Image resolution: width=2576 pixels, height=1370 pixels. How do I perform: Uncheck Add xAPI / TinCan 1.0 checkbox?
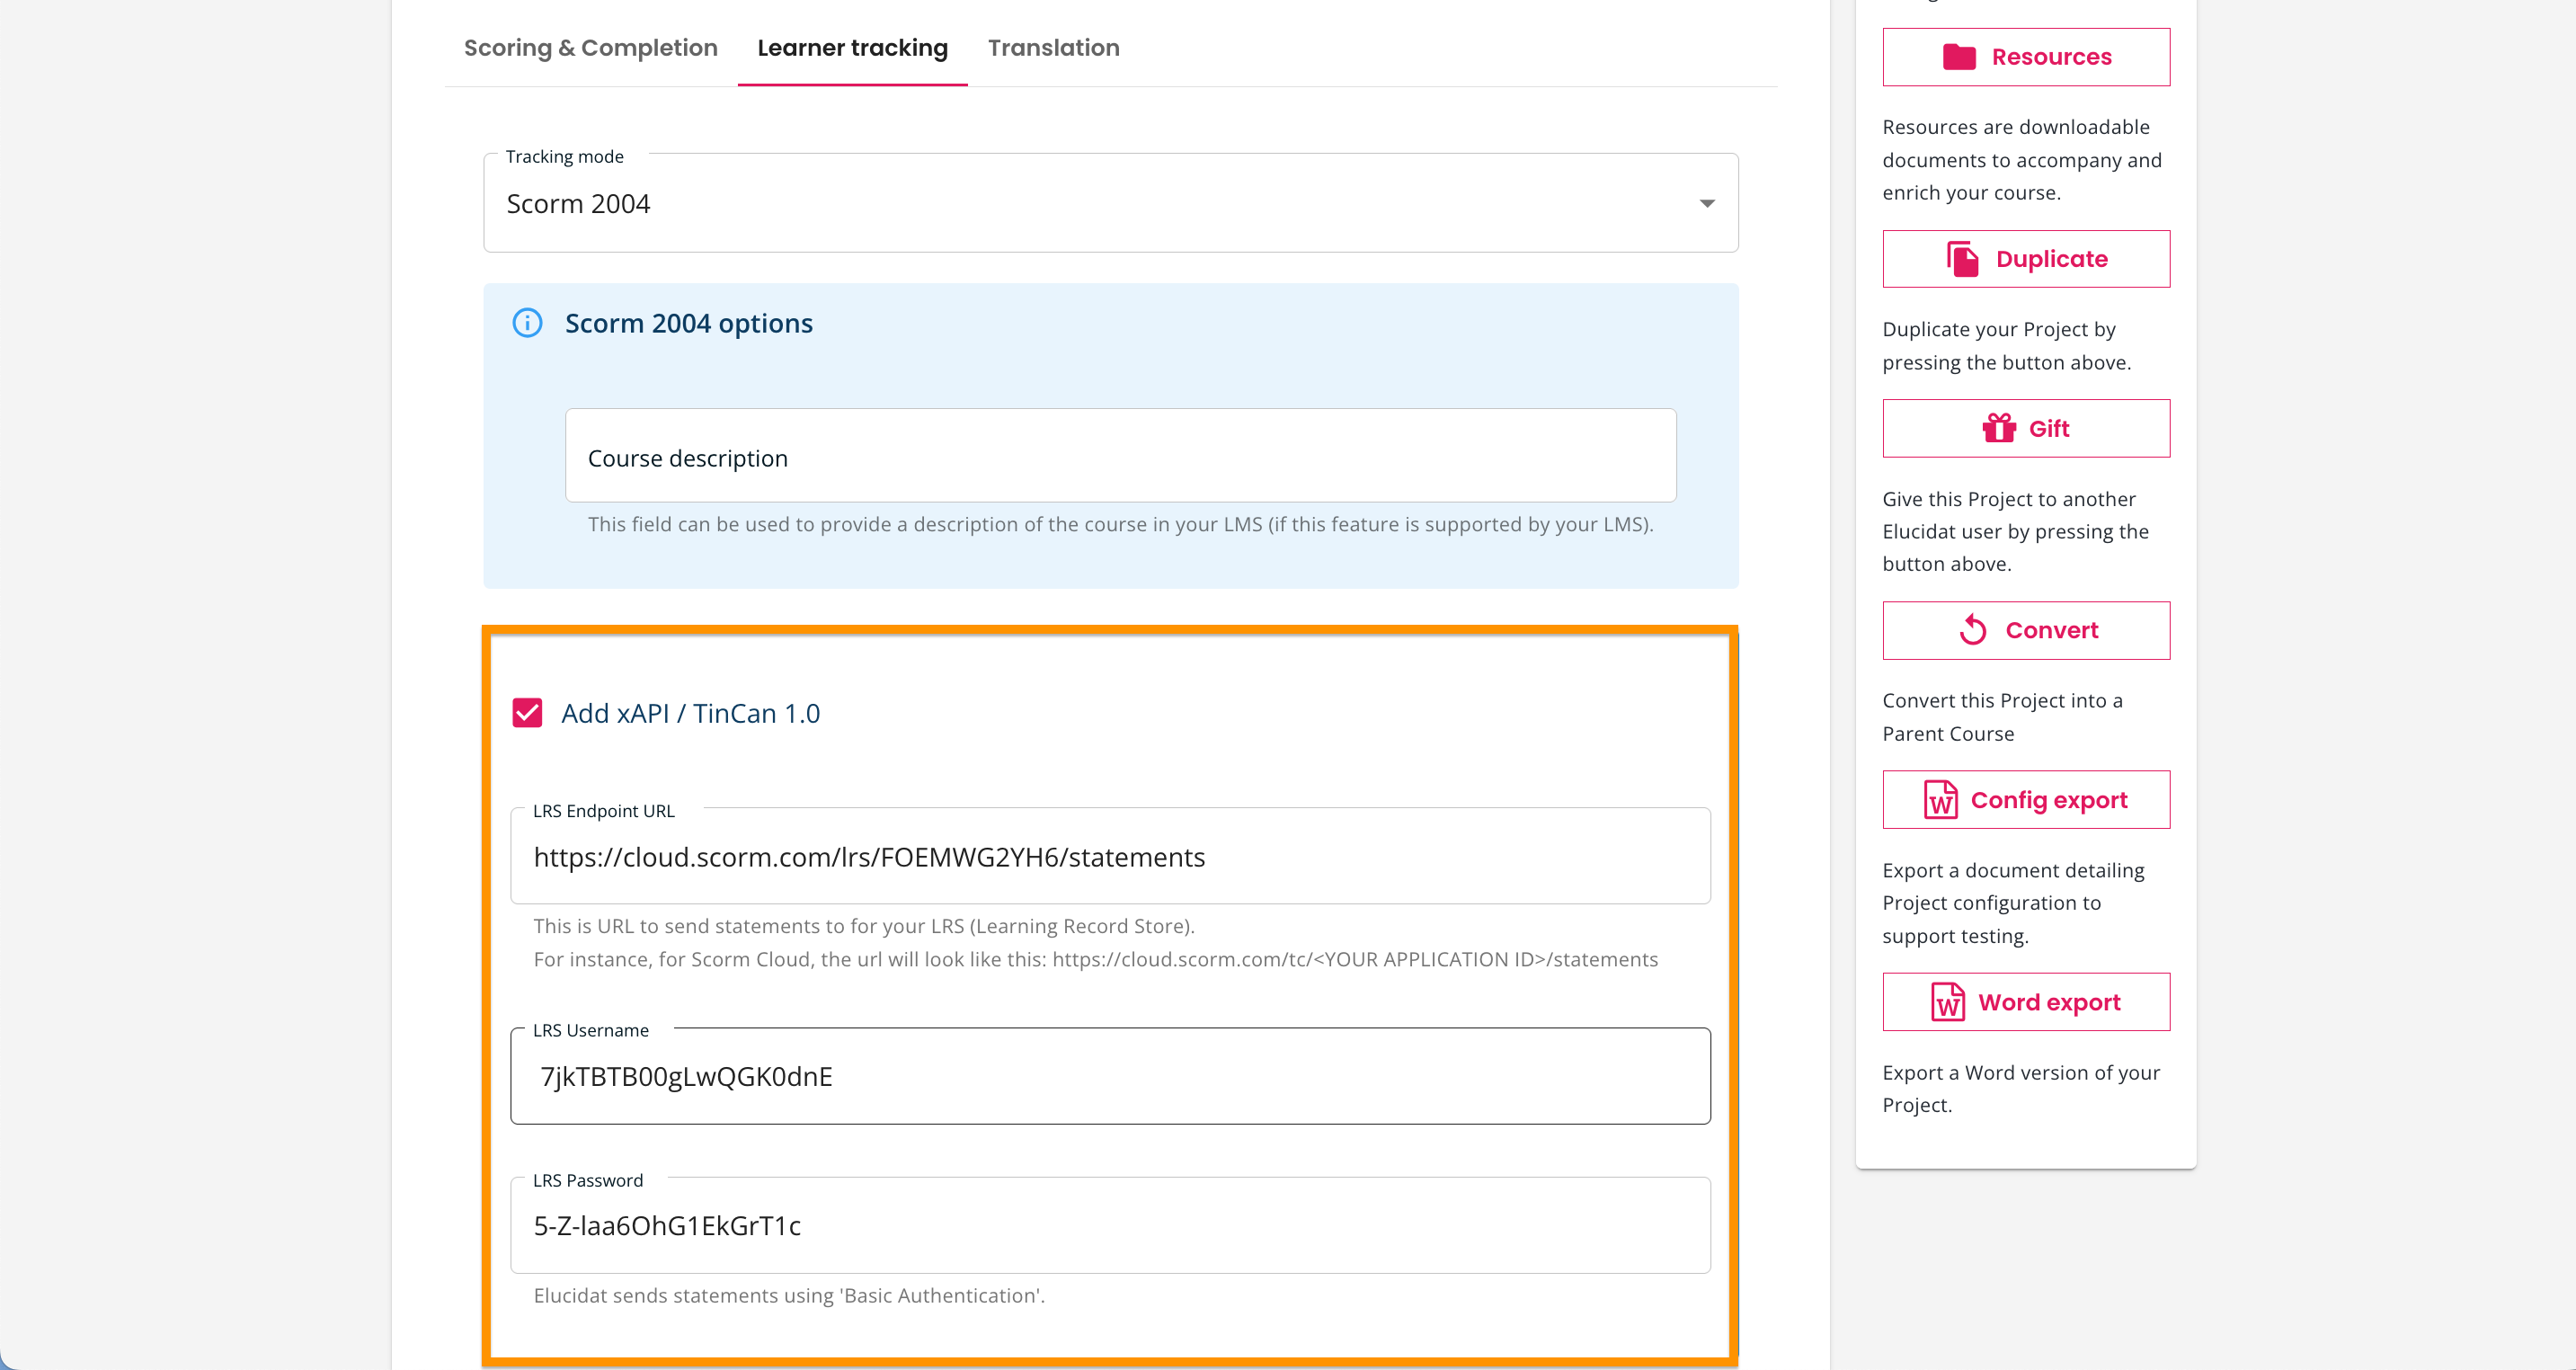[527, 713]
